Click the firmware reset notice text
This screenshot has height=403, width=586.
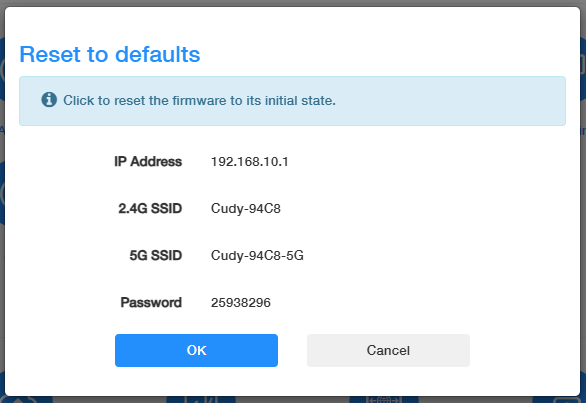(199, 100)
